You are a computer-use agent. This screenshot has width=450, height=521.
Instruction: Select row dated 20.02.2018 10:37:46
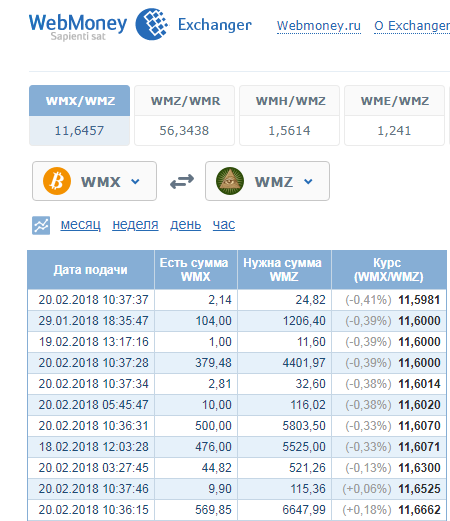point(237,489)
